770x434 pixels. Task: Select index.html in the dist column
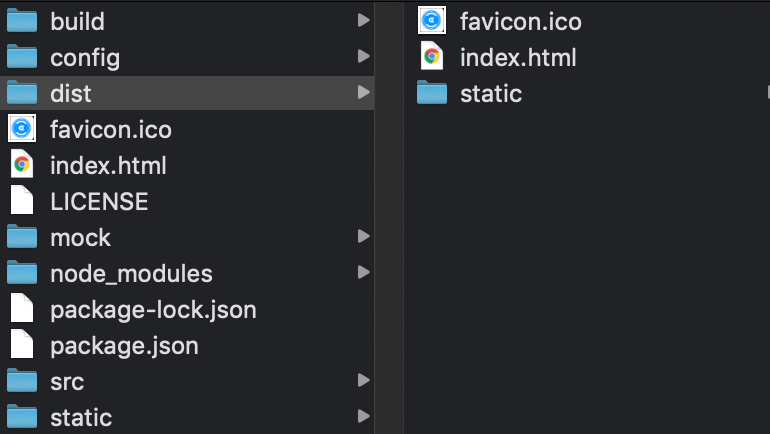tap(517, 57)
